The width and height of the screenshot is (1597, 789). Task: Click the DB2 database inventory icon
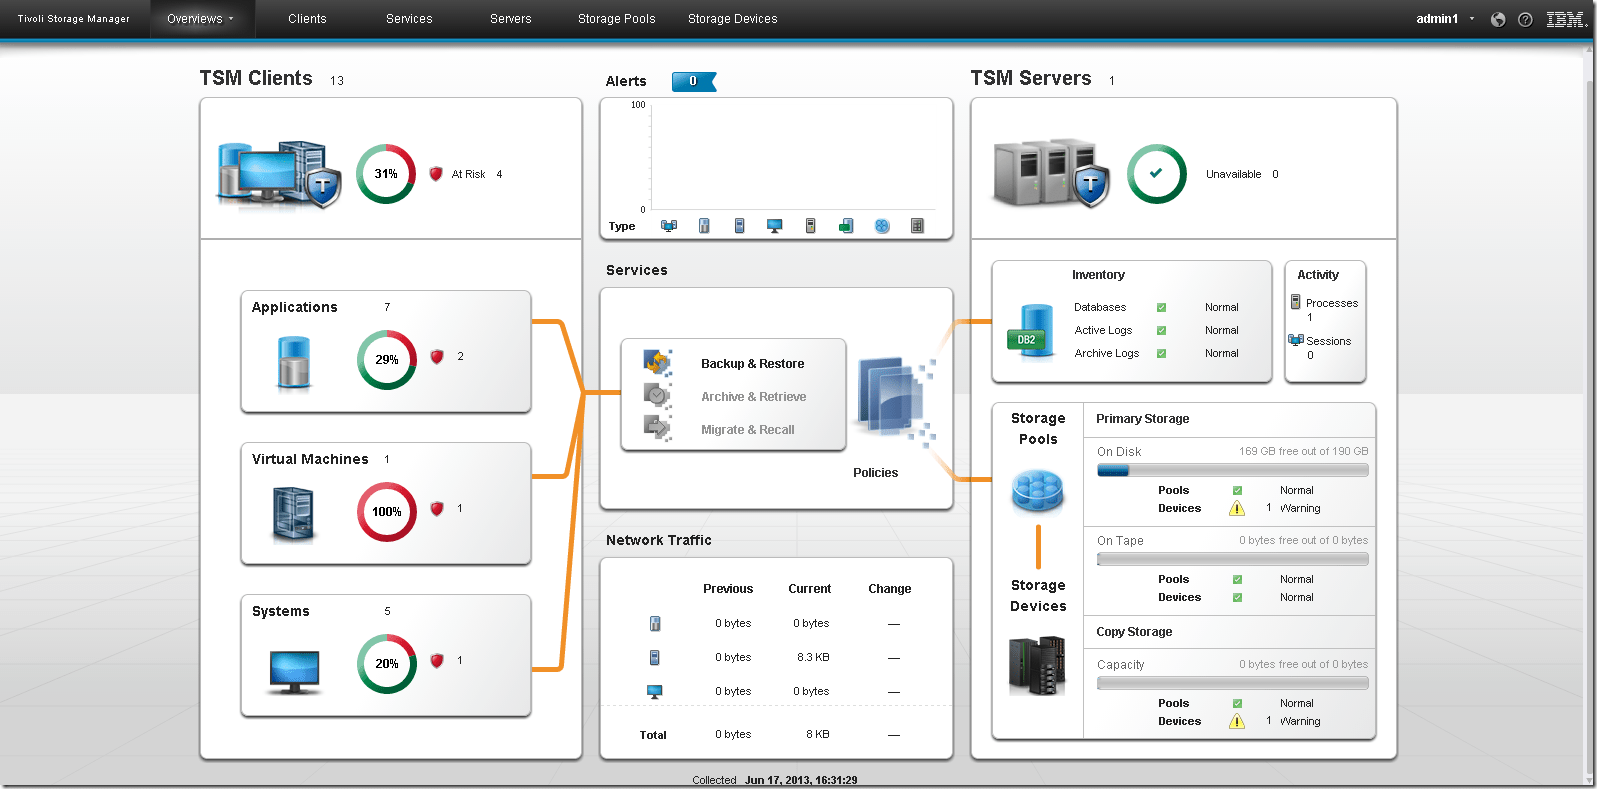point(1030,331)
